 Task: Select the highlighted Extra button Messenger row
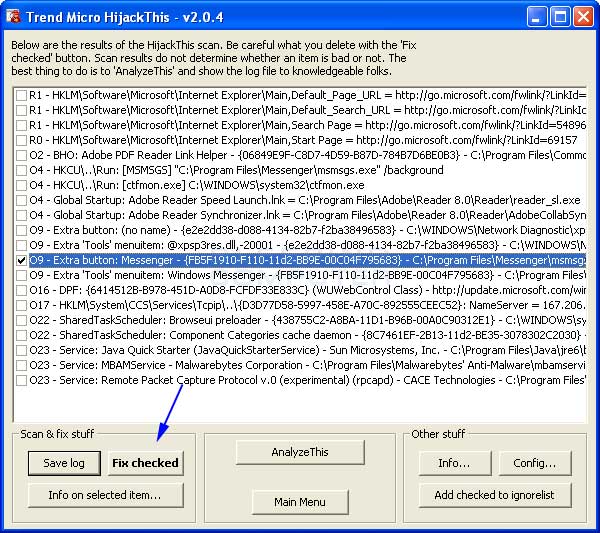tap(308, 260)
